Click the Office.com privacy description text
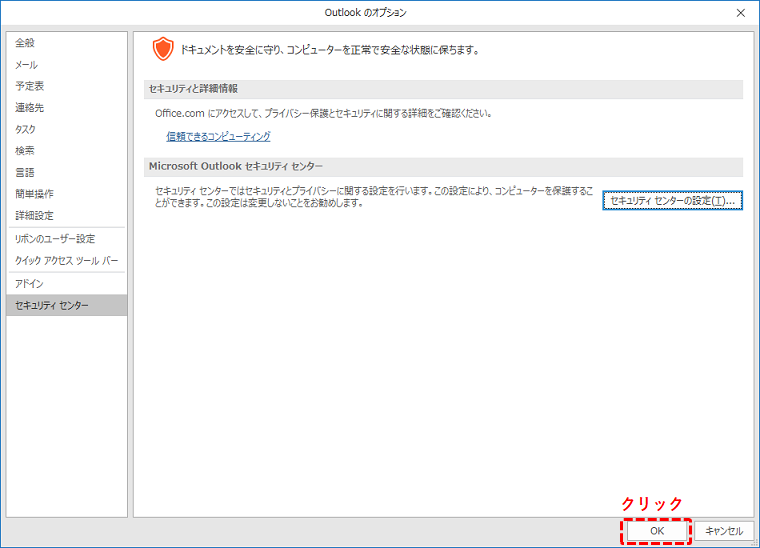The height and width of the screenshot is (548, 760). point(324,114)
